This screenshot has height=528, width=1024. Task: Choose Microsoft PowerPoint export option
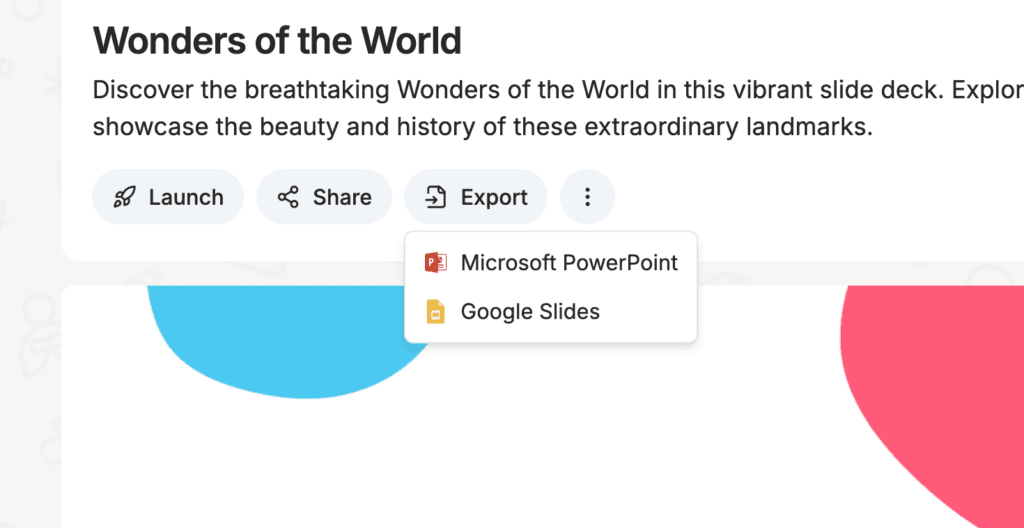click(551, 263)
